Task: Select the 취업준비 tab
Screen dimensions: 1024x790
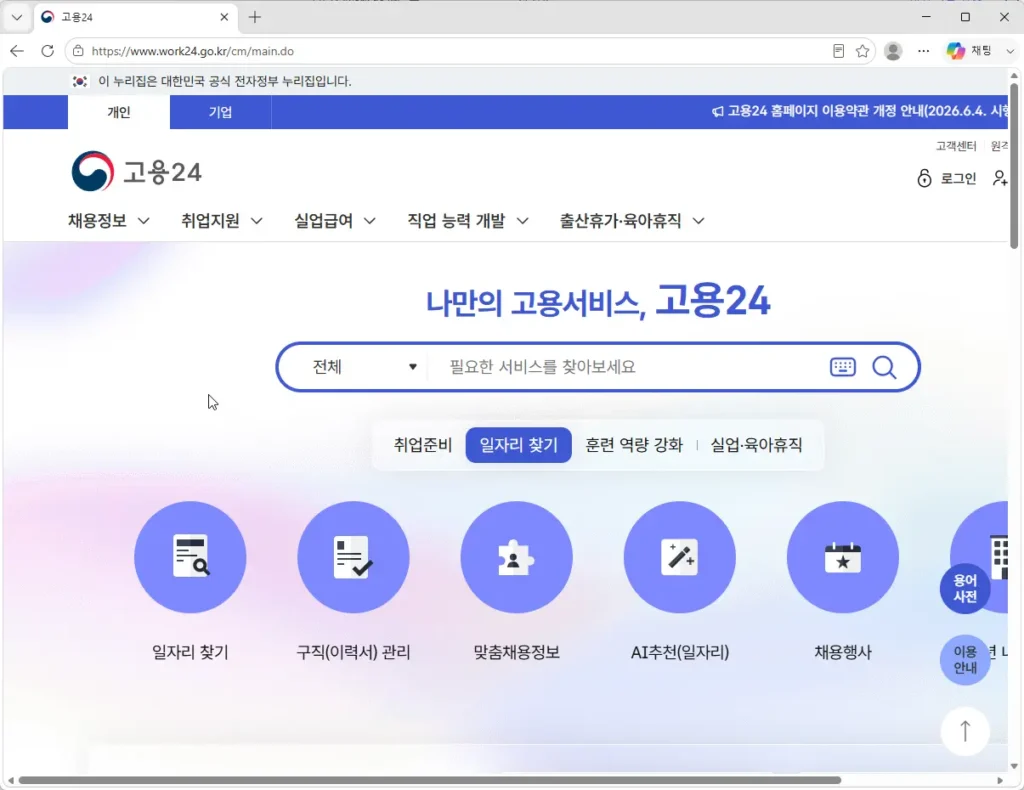Action: pyautogui.click(x=423, y=445)
